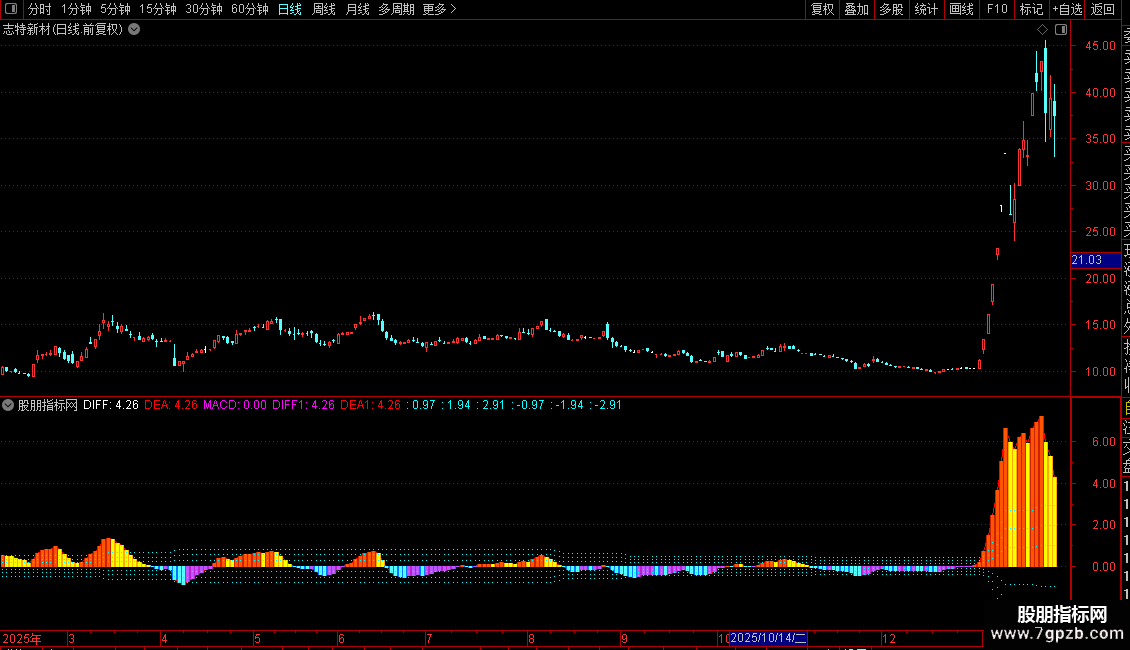Click month 8 on the time axis
The image size is (1130, 650).
pyautogui.click(x=531, y=638)
